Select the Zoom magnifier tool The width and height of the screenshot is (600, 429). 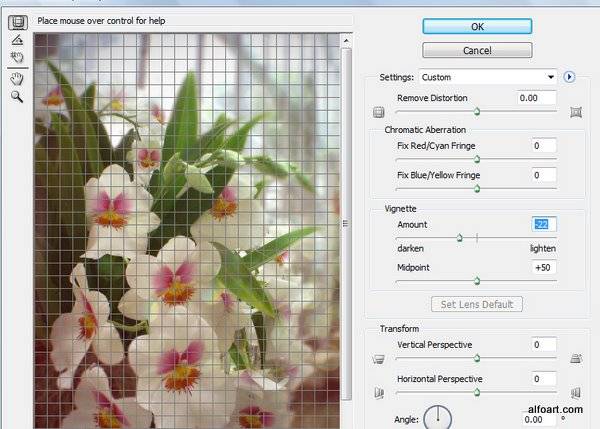coord(17,96)
